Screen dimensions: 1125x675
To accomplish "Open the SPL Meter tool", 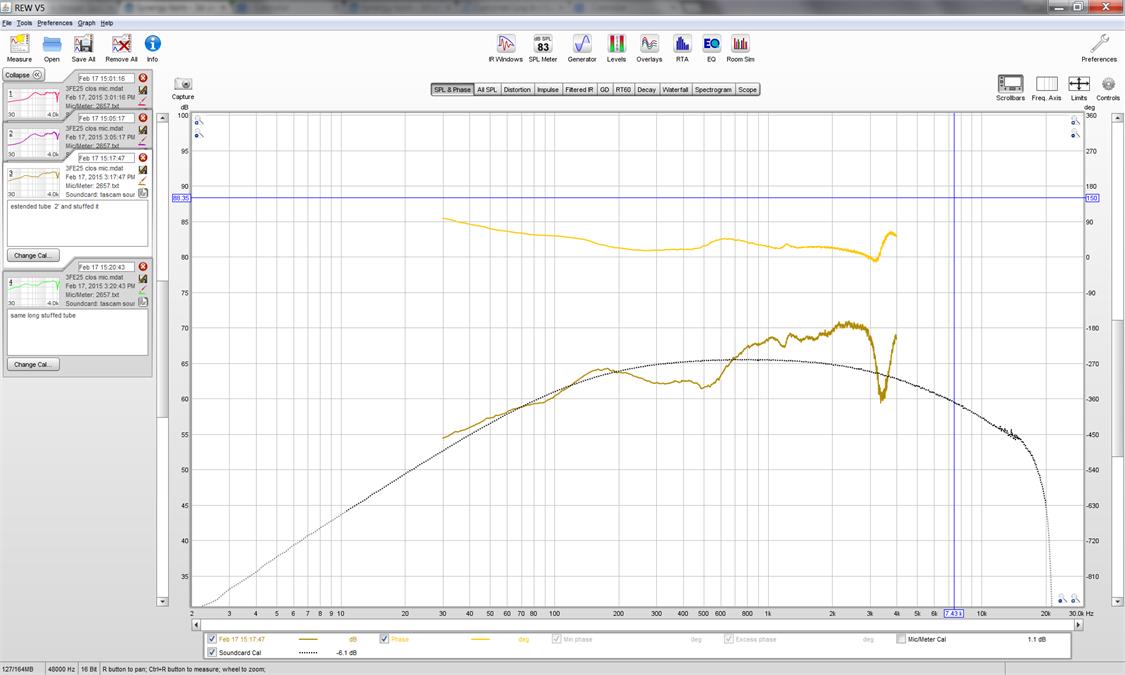I will pos(543,44).
